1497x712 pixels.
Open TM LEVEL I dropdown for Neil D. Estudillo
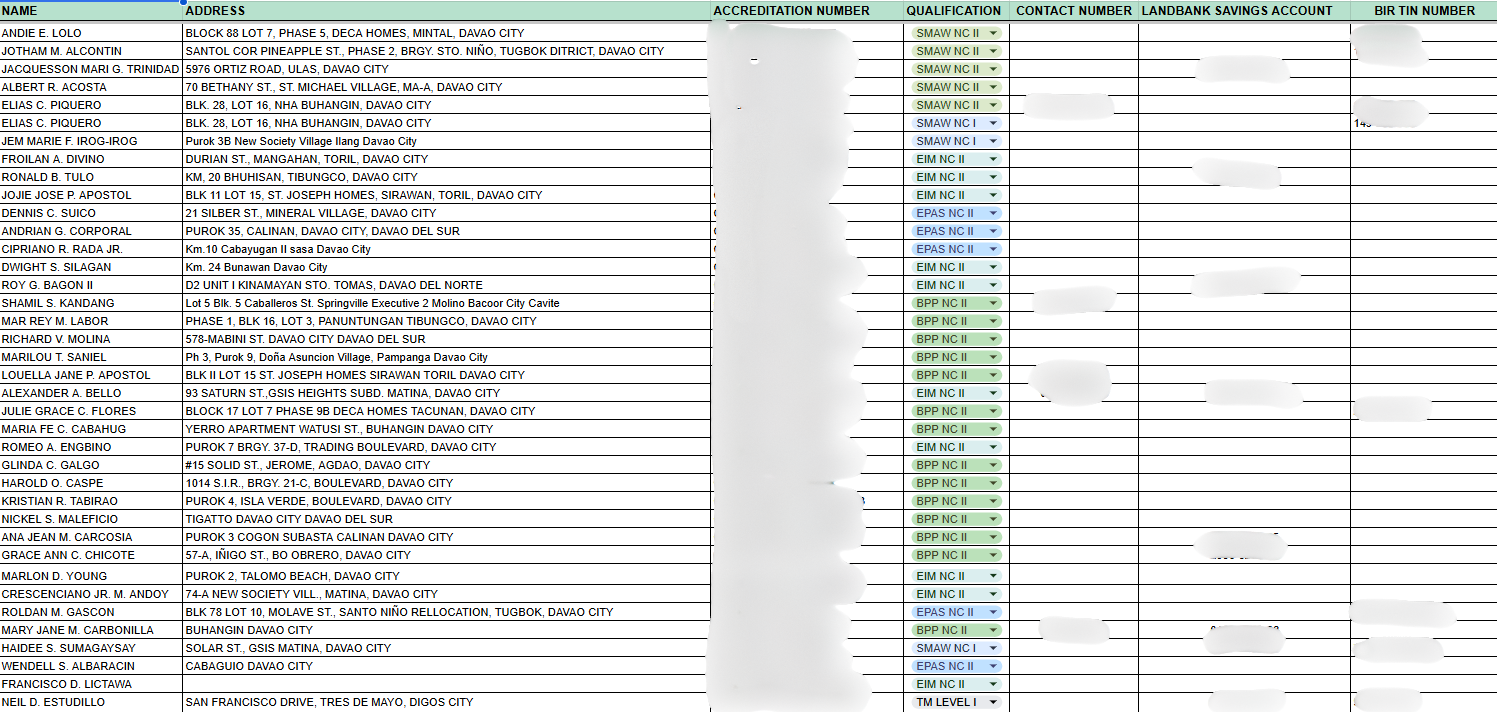coord(993,702)
